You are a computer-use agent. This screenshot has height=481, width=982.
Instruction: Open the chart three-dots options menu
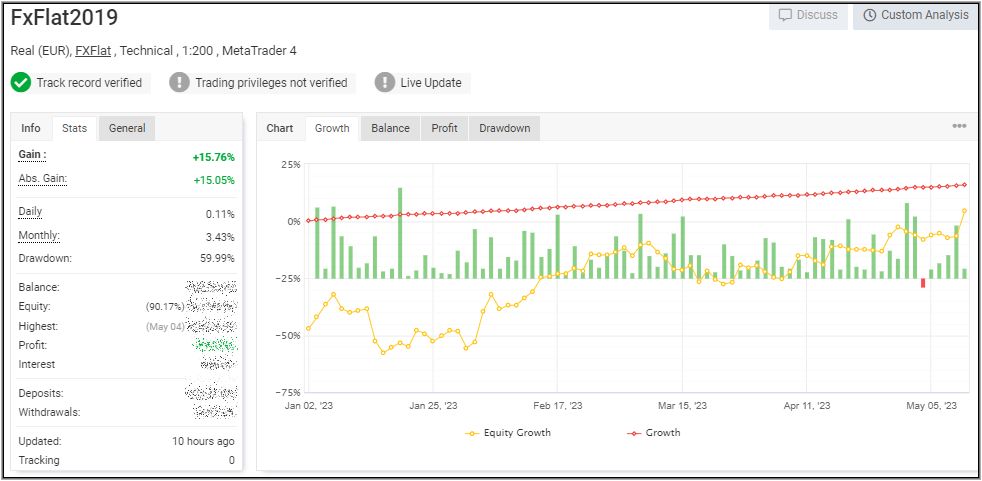click(x=959, y=127)
